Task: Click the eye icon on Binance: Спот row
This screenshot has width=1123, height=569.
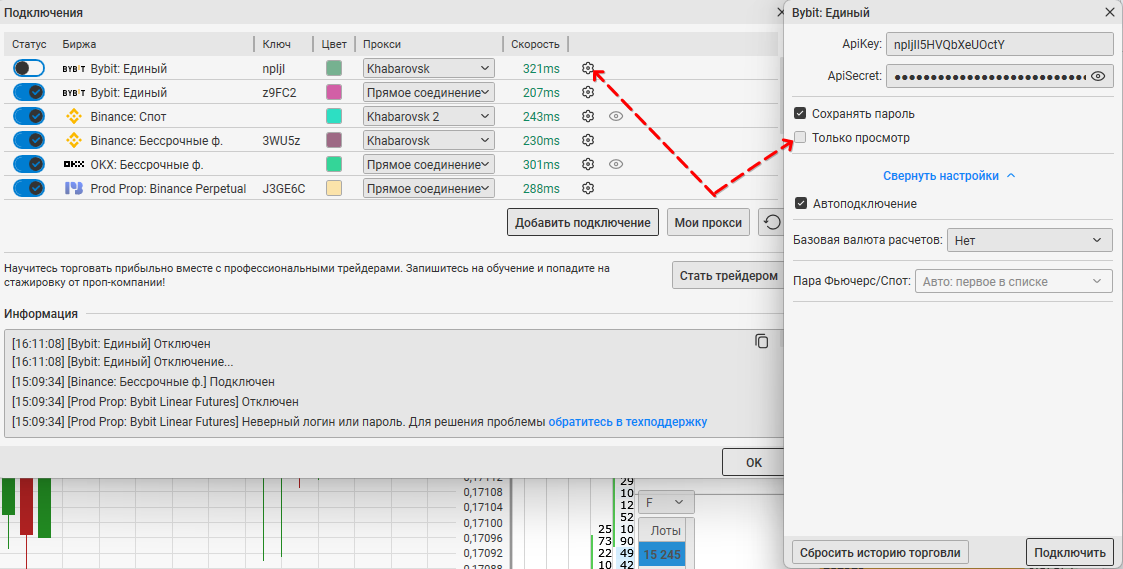Action: [x=616, y=116]
